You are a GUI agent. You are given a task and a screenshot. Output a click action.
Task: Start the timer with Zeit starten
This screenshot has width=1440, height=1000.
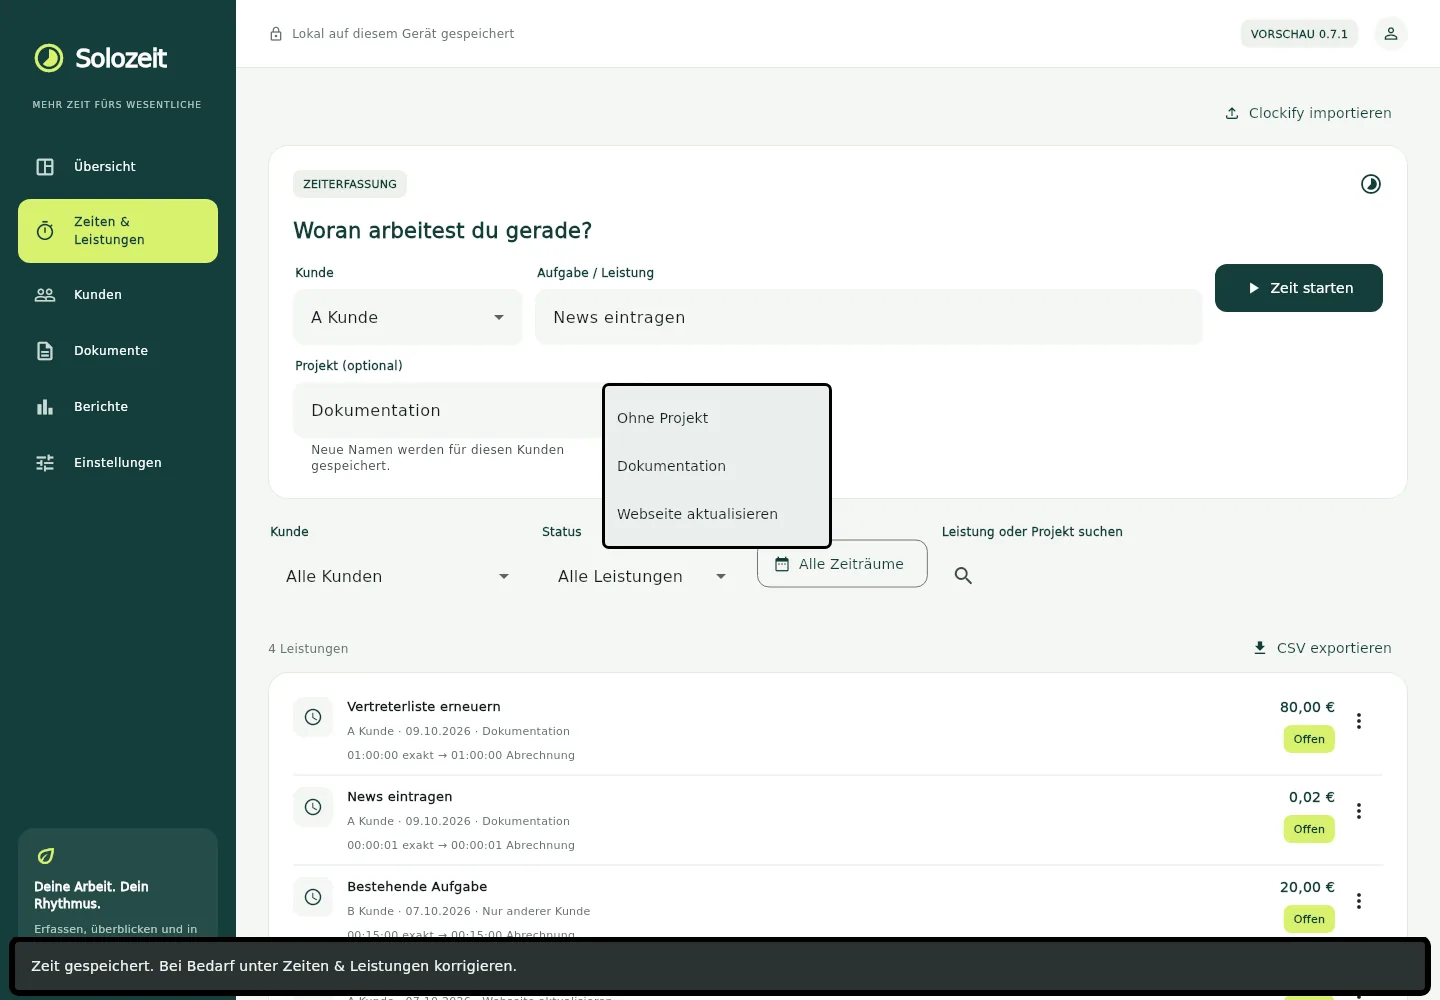pos(1299,288)
